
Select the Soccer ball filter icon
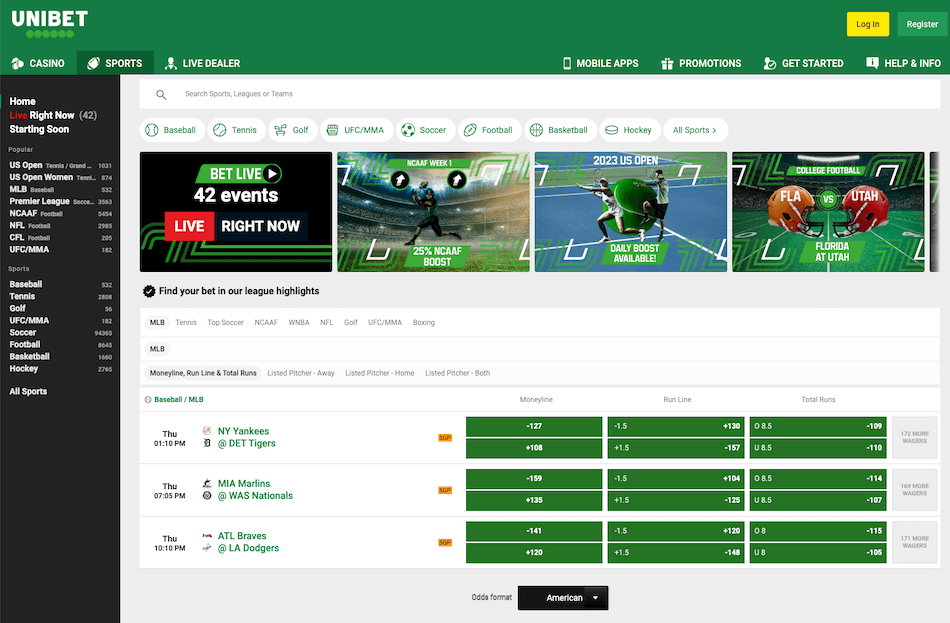407,129
